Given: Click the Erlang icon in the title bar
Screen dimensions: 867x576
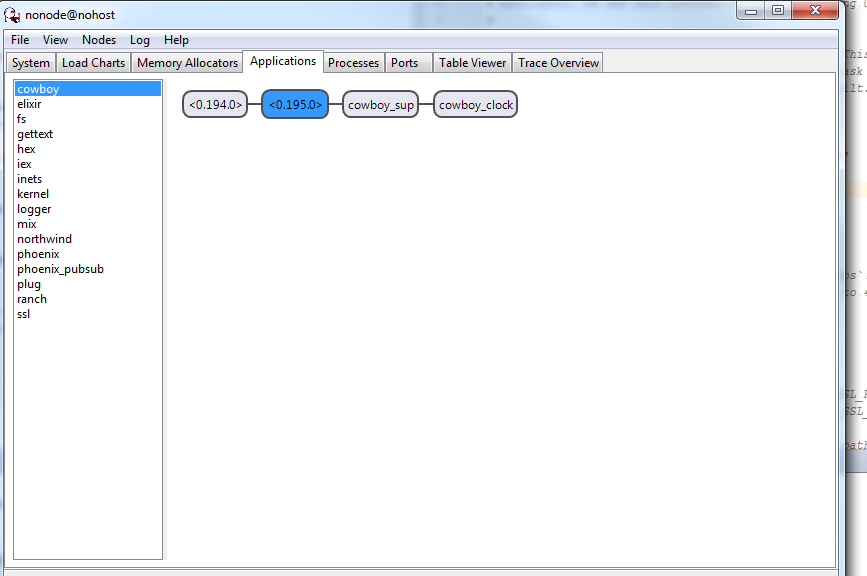Looking at the screenshot, I should click(x=12, y=13).
